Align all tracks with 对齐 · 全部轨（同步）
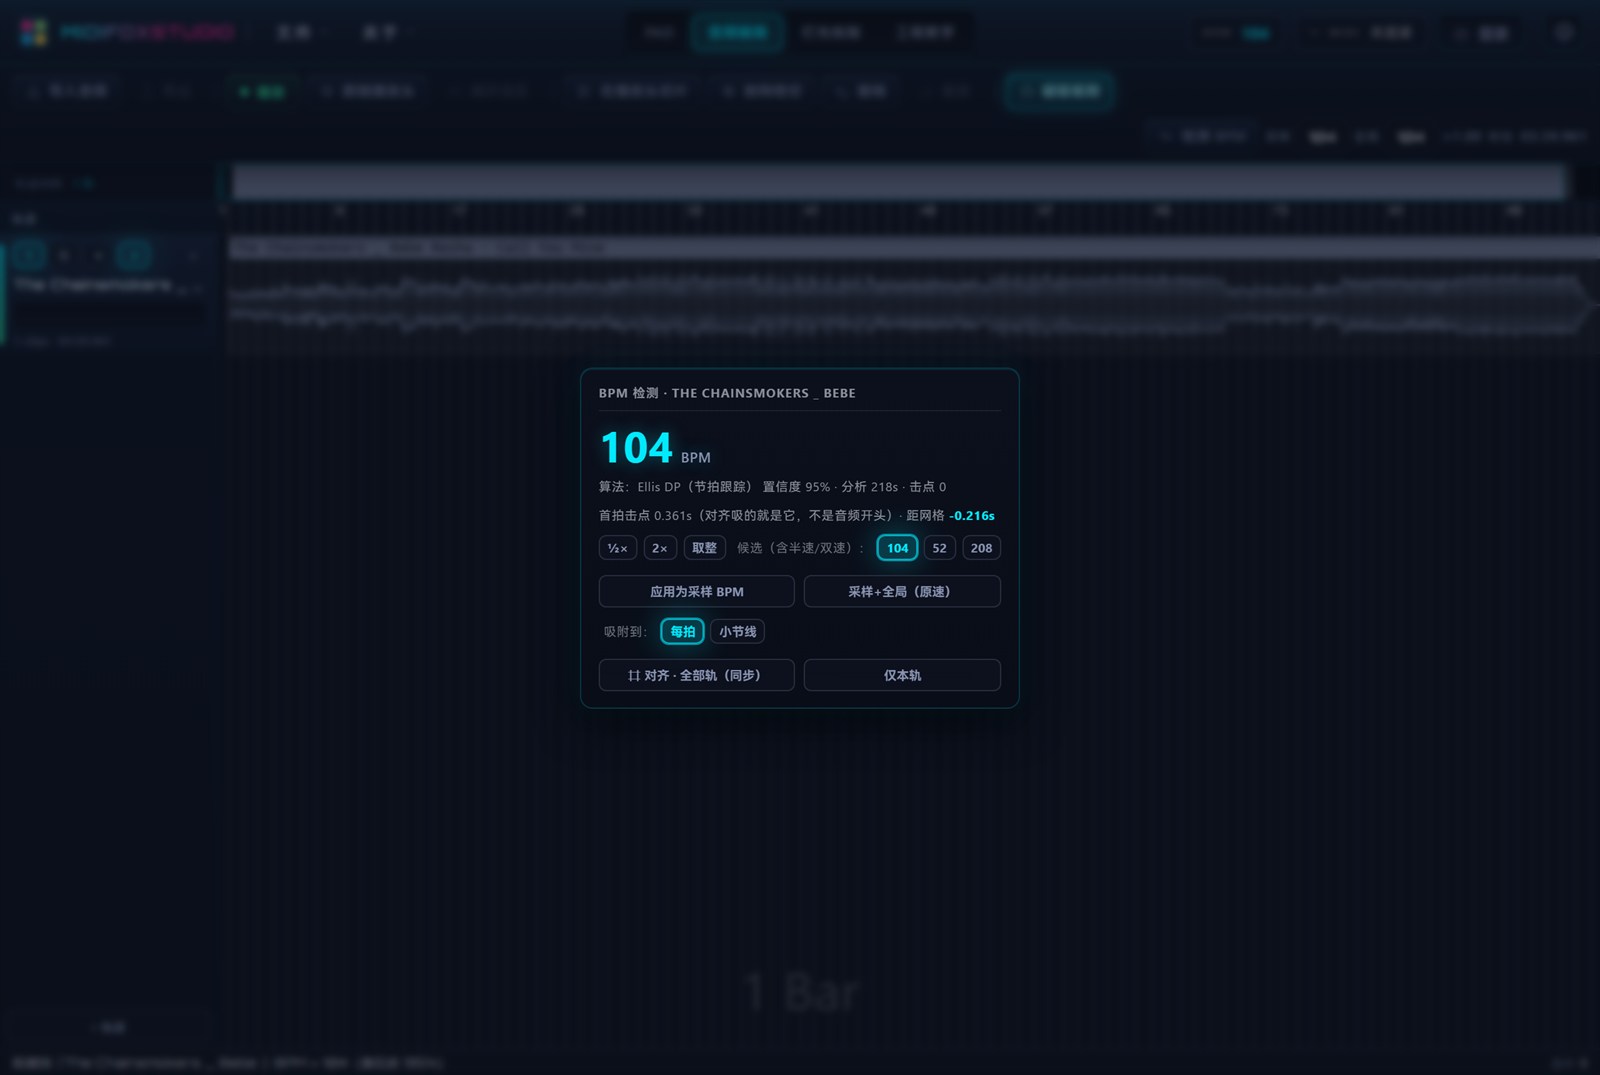The height and width of the screenshot is (1075, 1600). point(697,675)
